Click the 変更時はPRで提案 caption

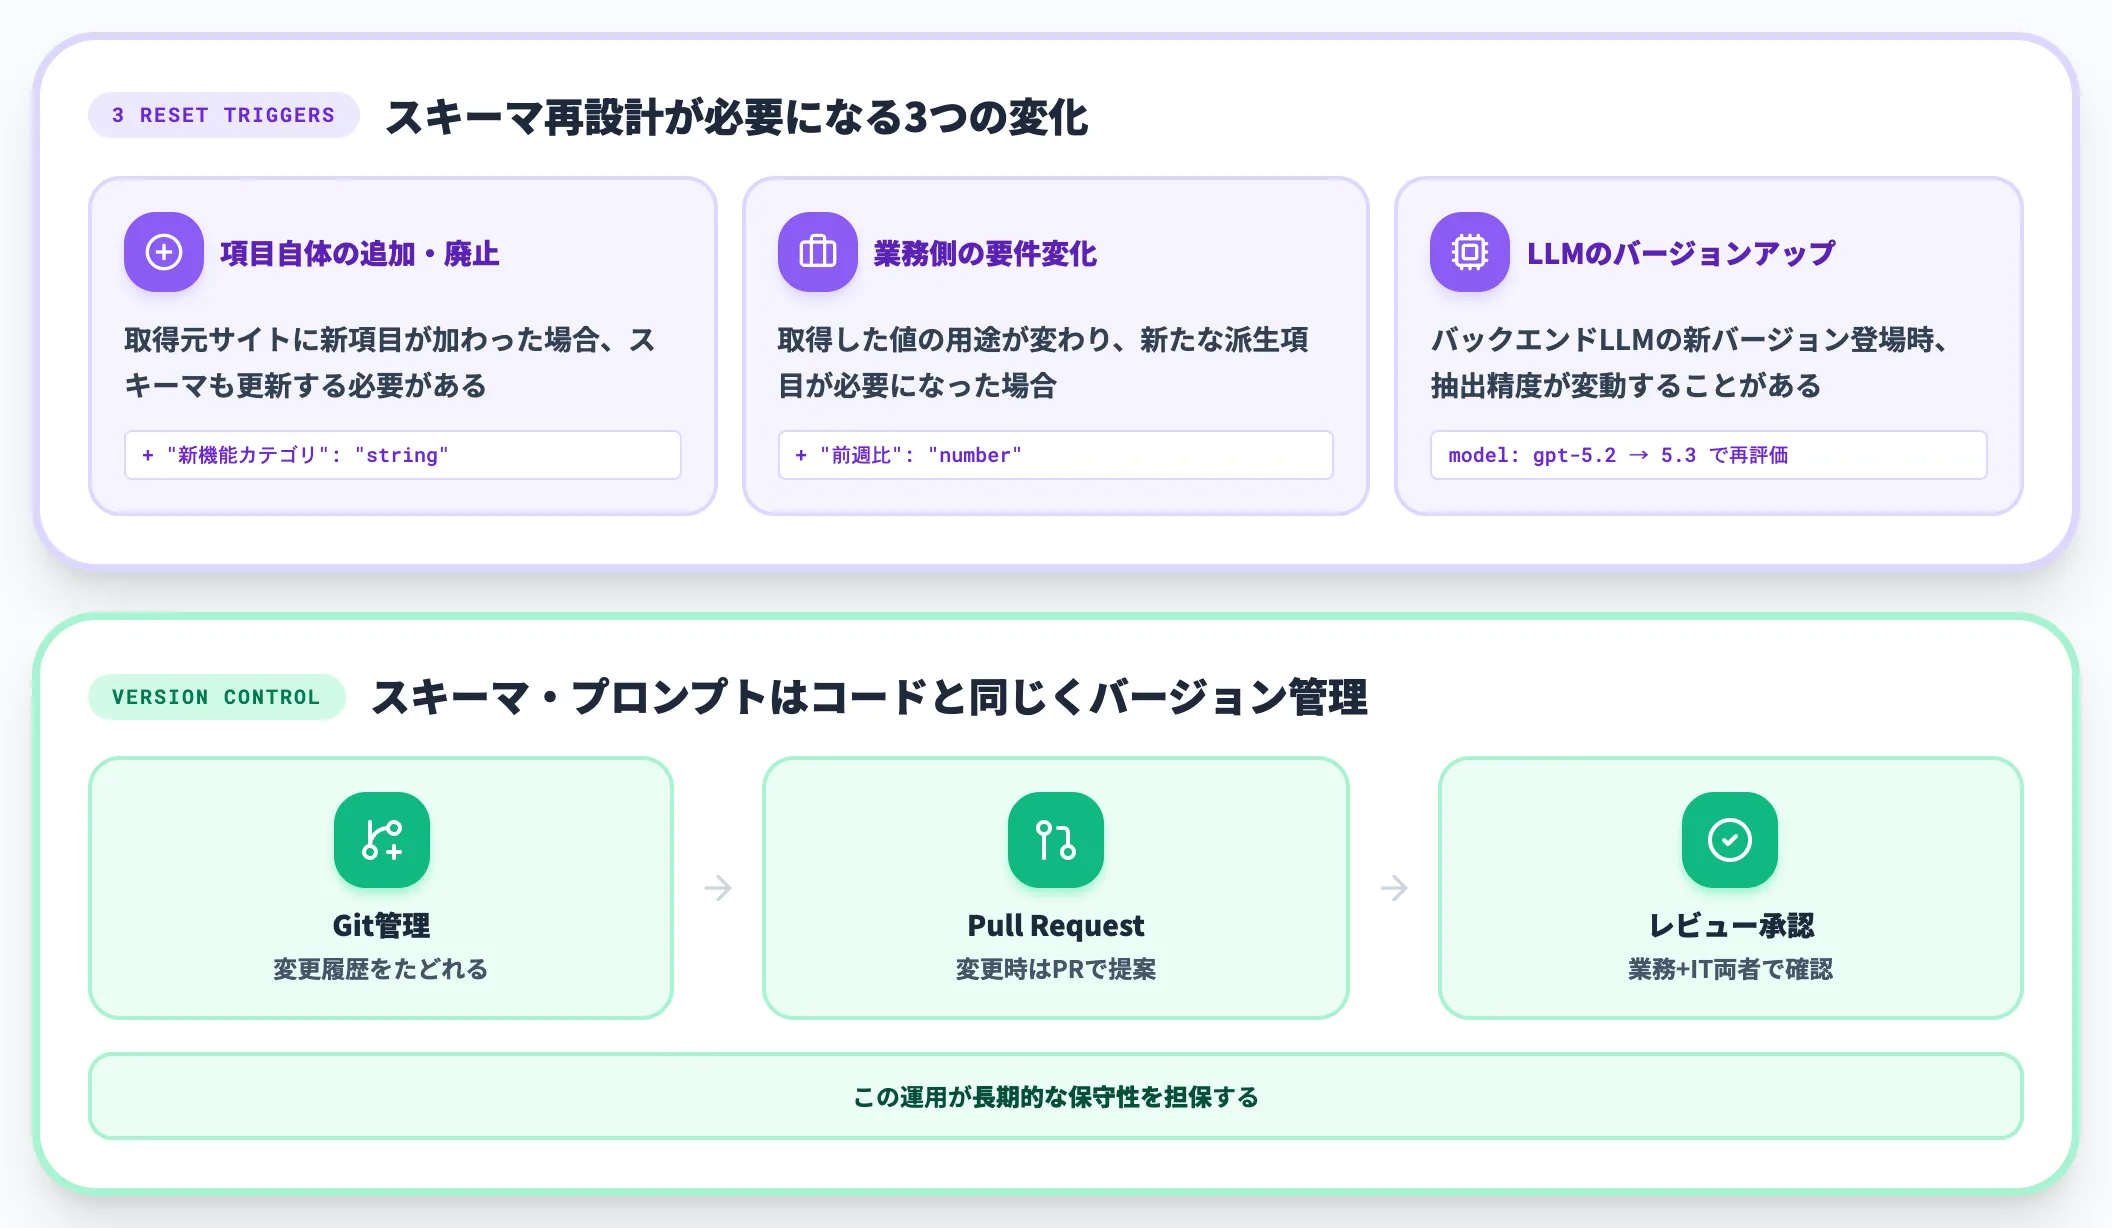[x=1056, y=969]
